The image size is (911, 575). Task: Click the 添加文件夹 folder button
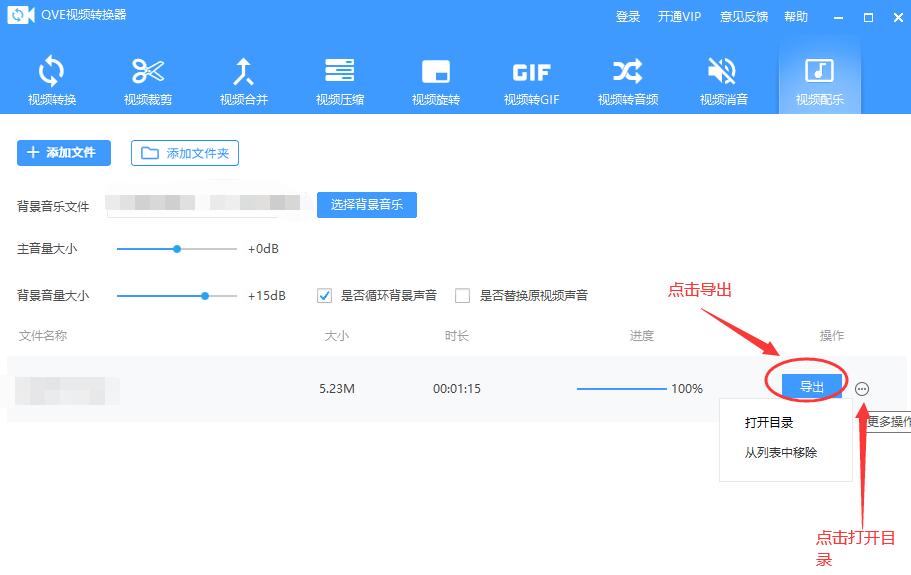(185, 153)
